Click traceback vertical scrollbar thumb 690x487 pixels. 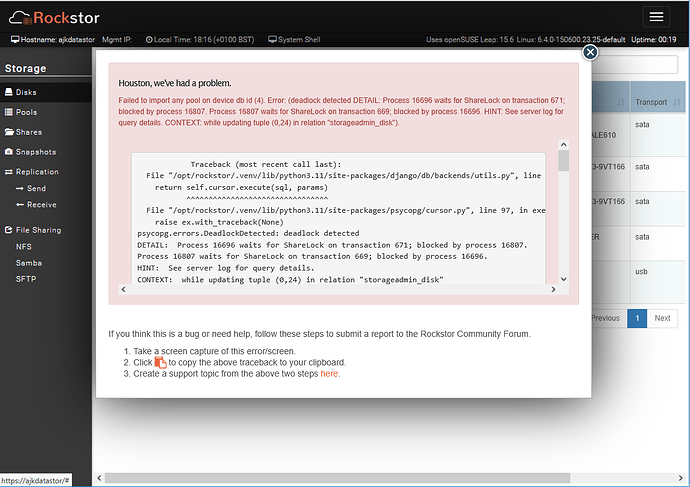[563, 161]
